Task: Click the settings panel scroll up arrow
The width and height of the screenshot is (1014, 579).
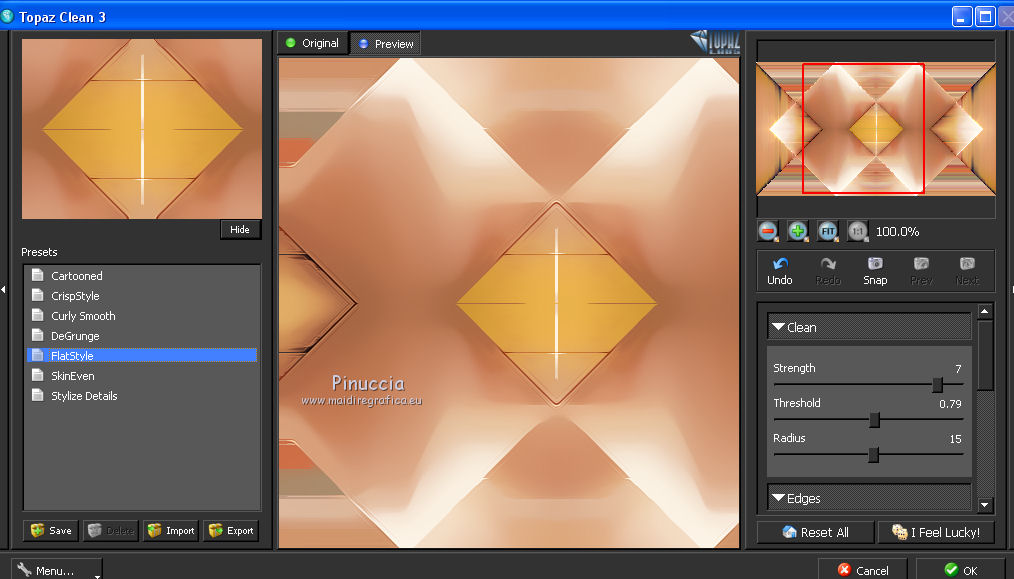Action: [984, 312]
